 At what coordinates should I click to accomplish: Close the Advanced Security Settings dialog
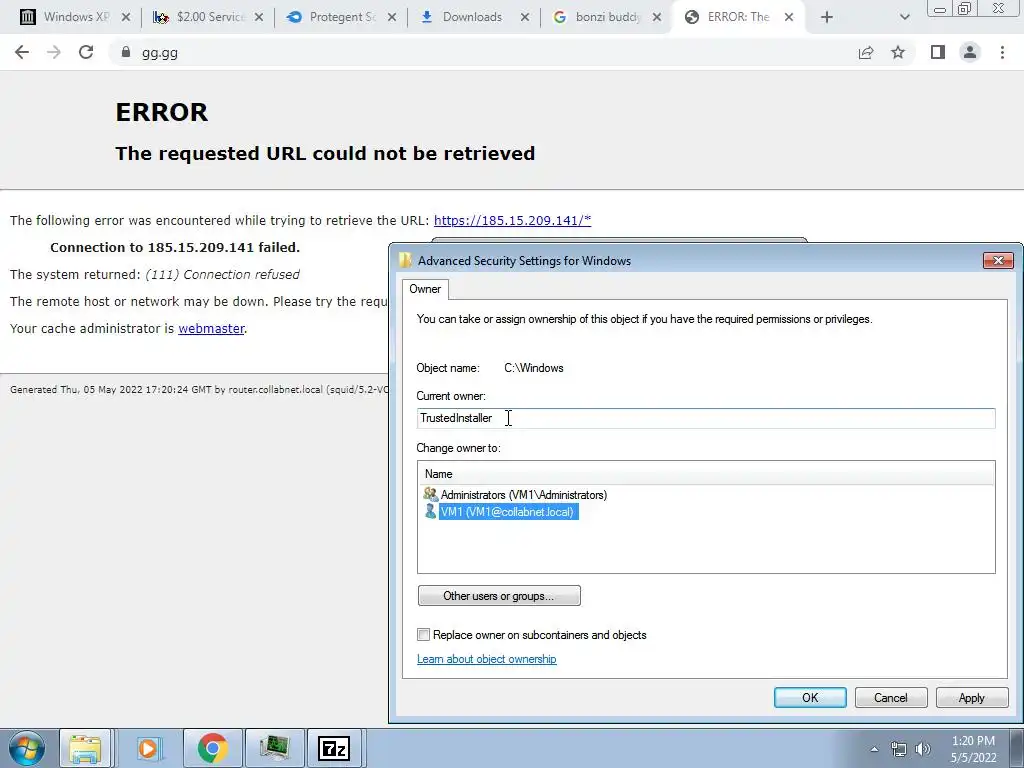[998, 261]
